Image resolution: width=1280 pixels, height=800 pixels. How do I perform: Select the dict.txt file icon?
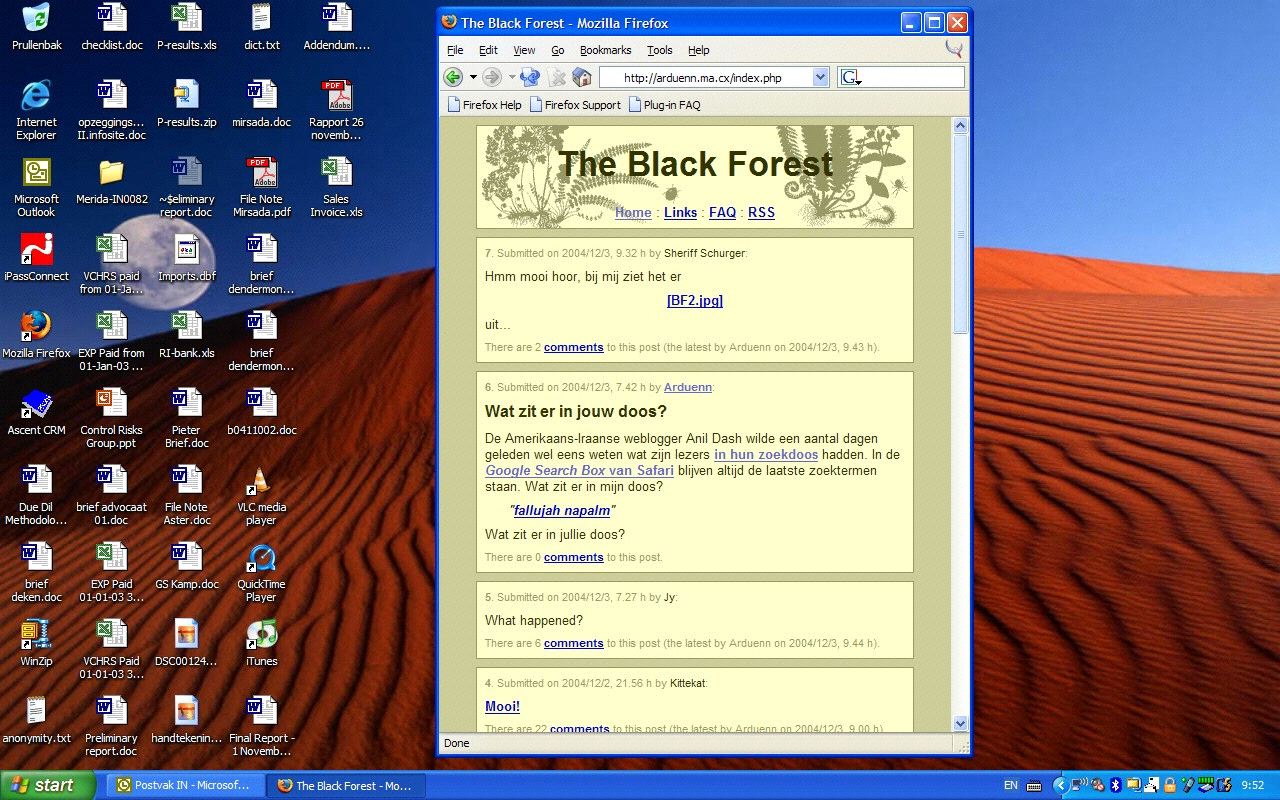tap(261, 27)
